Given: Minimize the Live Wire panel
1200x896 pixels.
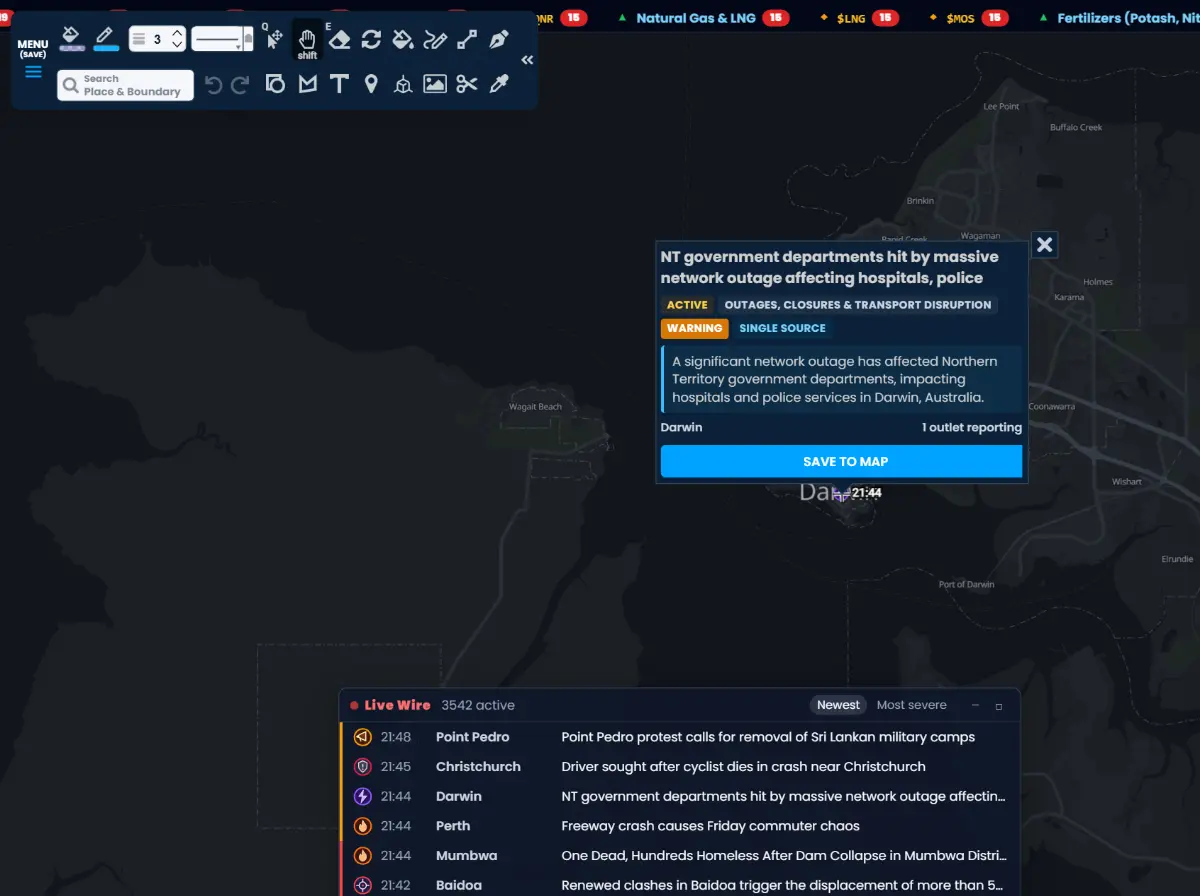Looking at the screenshot, I should [975, 706].
